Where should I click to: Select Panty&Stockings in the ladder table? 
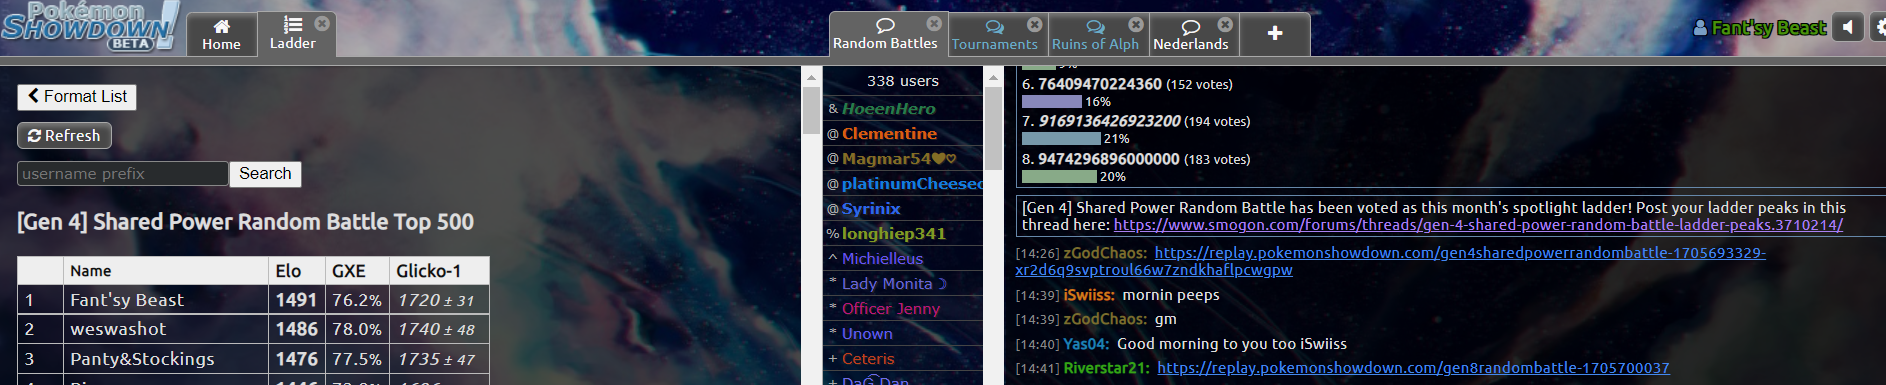tap(142, 359)
